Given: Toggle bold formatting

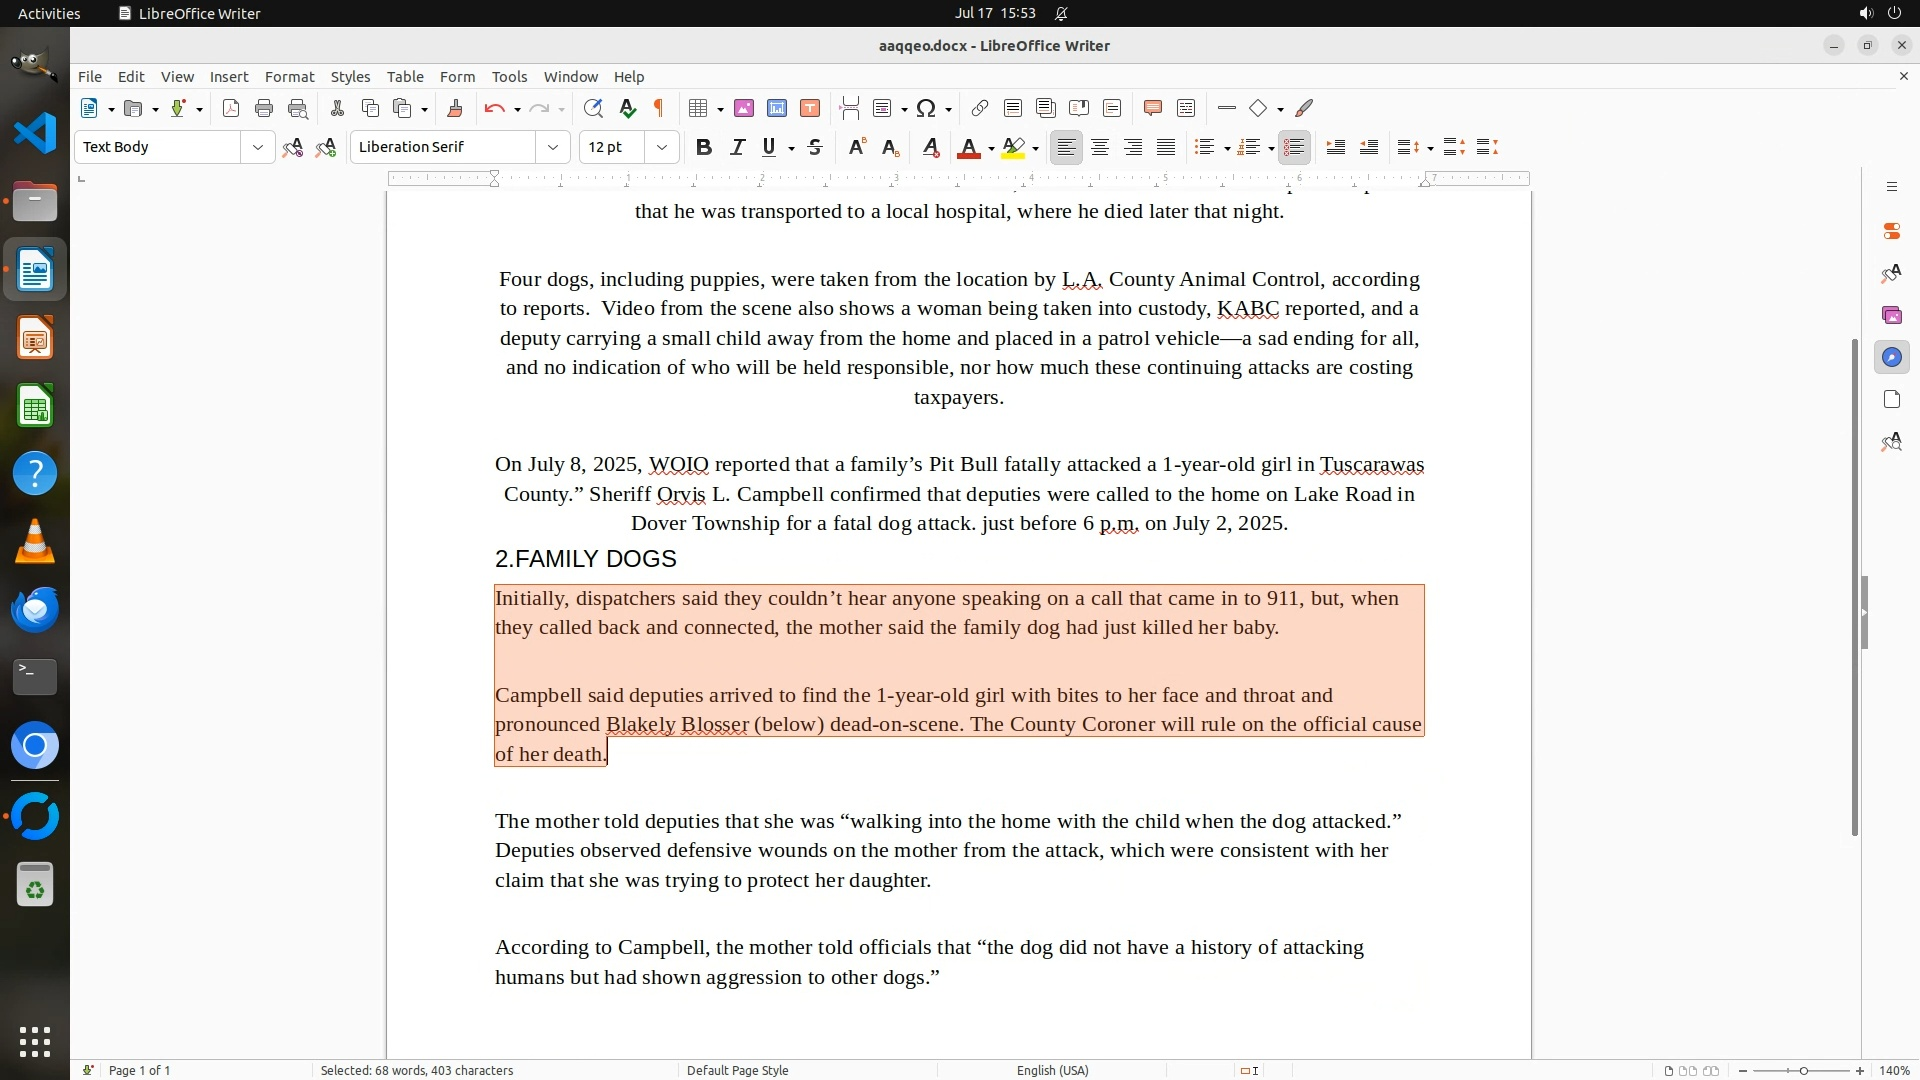Looking at the screenshot, I should [x=704, y=147].
